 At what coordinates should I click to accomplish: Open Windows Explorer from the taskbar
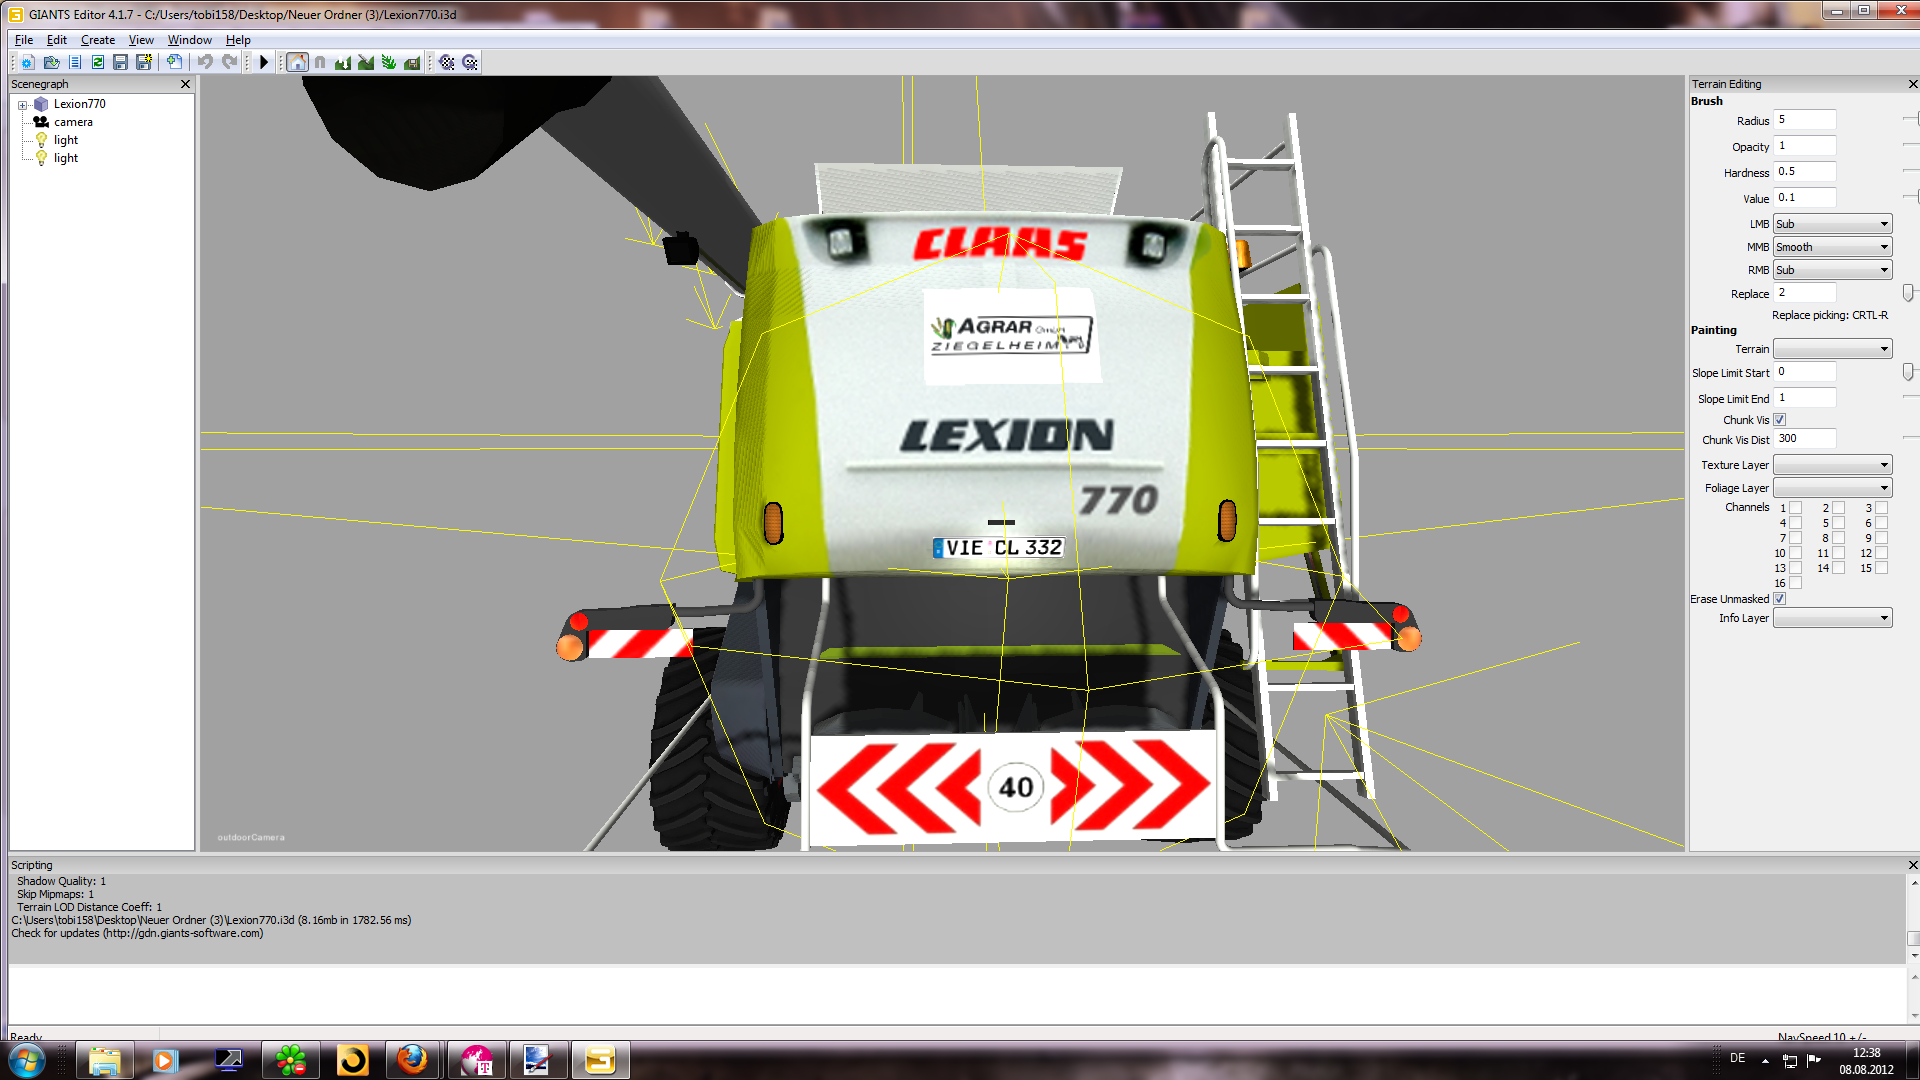point(104,1060)
